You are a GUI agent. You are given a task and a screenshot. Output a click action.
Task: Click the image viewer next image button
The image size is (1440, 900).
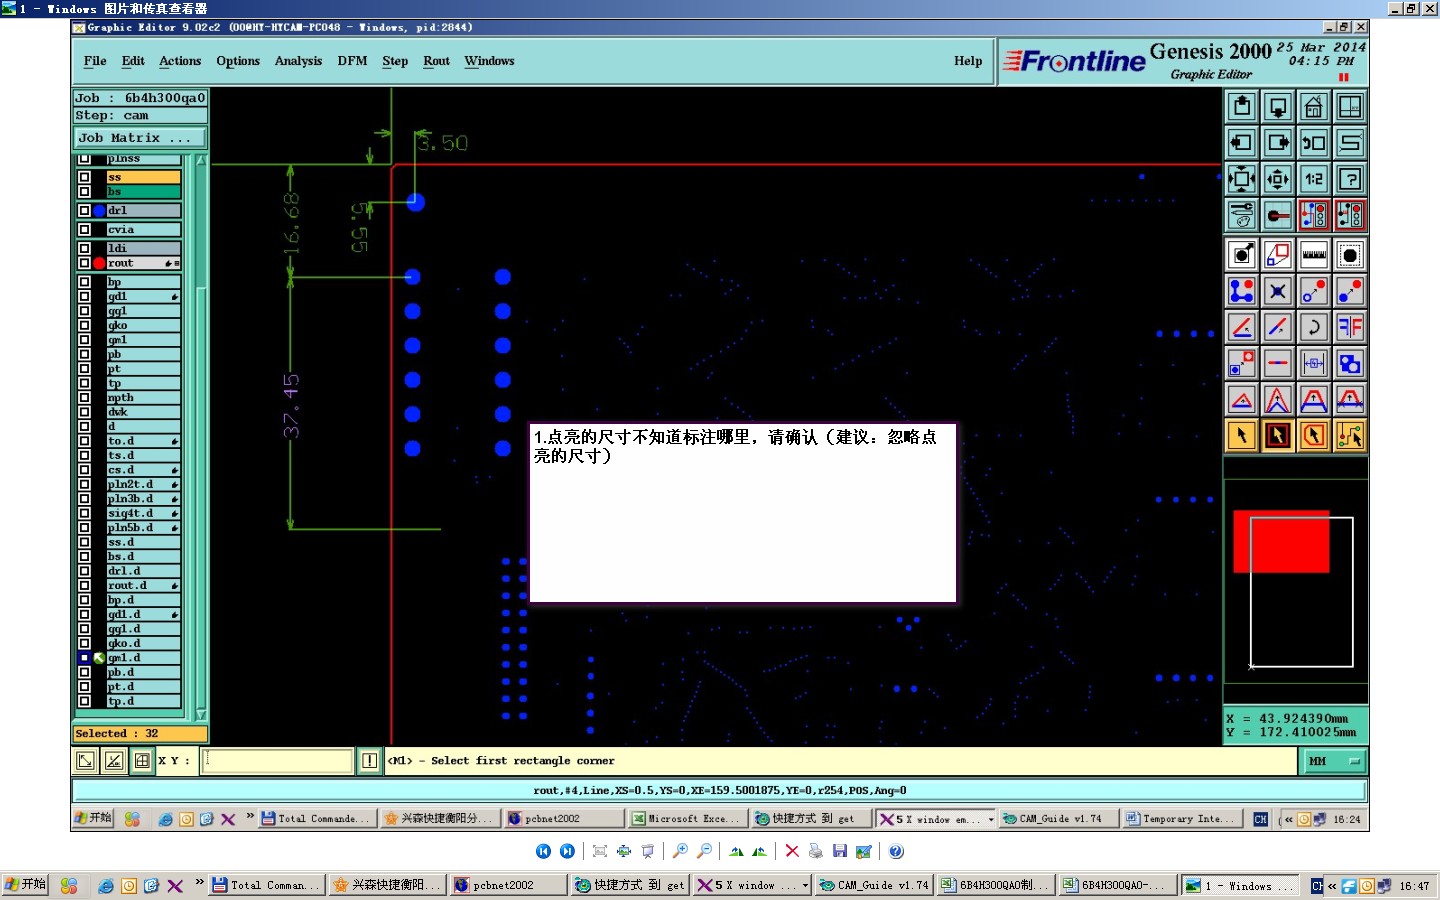pos(567,851)
